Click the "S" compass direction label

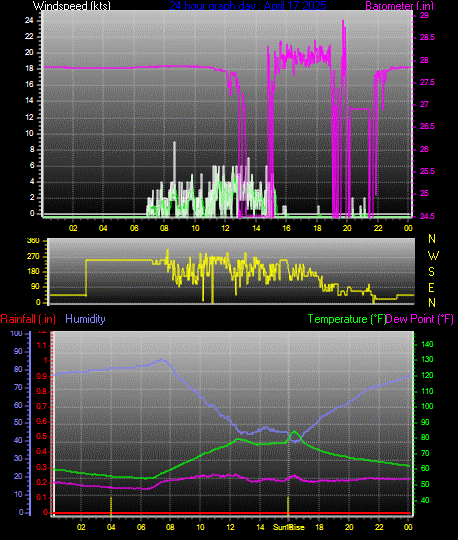pos(431,272)
